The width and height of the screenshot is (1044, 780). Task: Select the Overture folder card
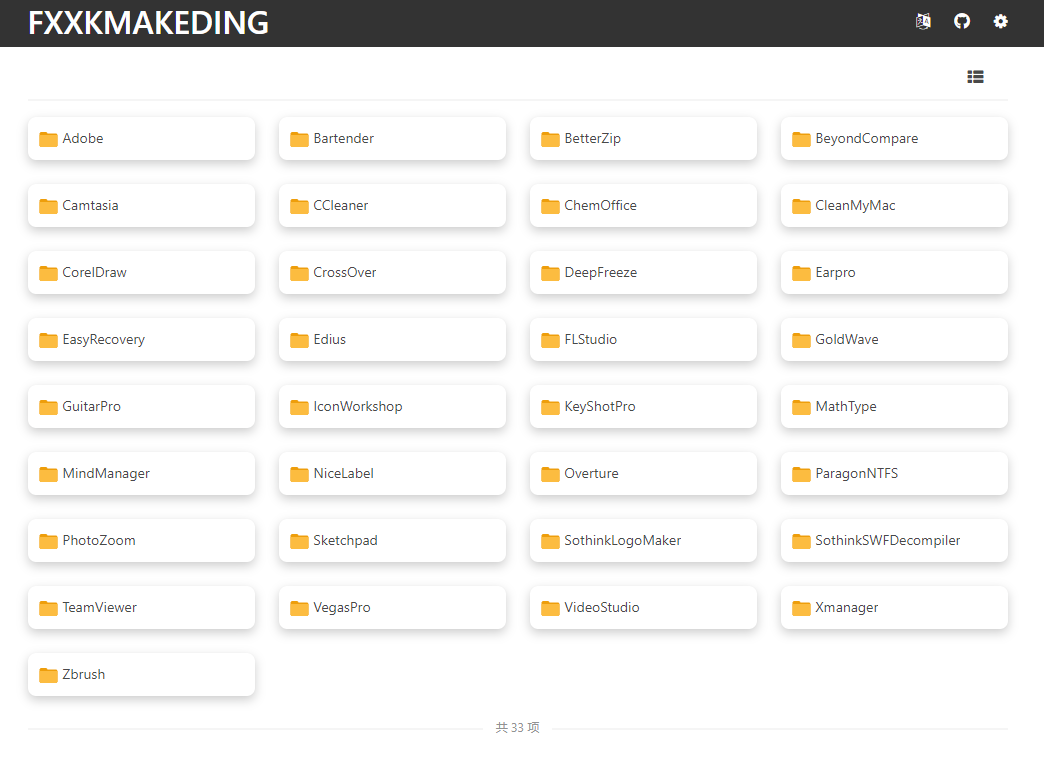click(x=643, y=474)
